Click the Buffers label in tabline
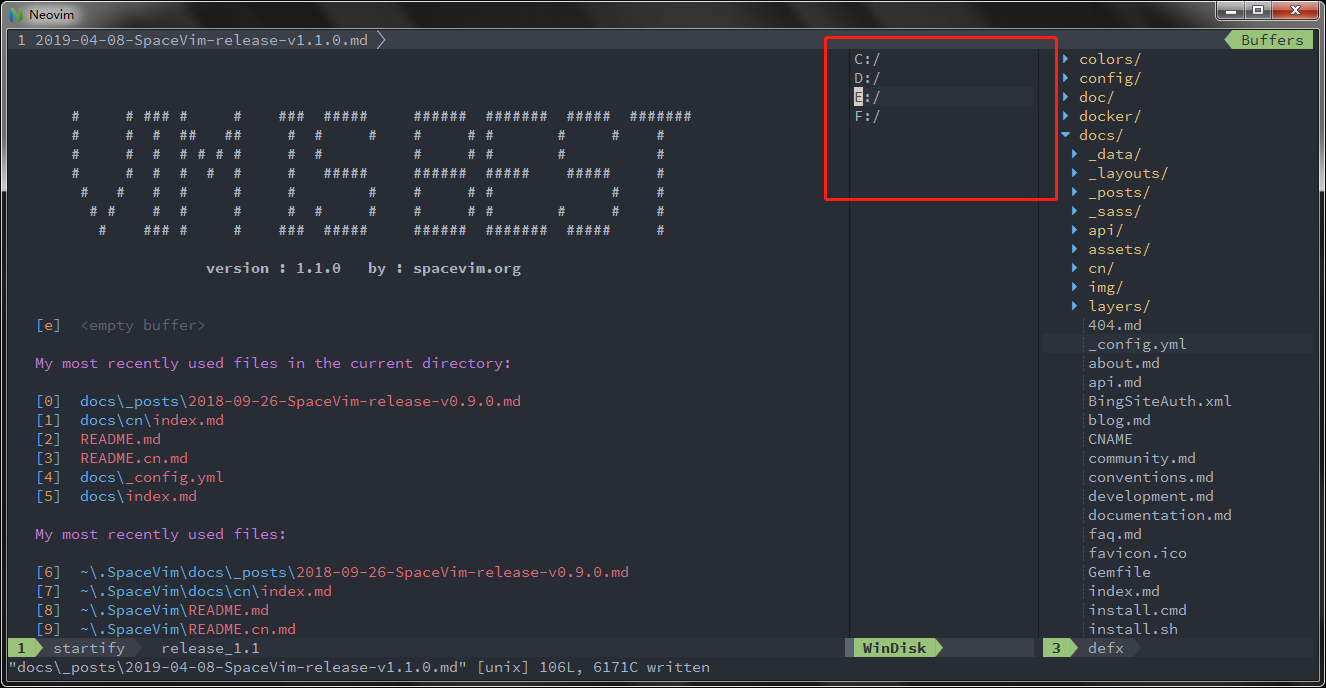Viewport: 1326px width, 688px height. [1272, 40]
